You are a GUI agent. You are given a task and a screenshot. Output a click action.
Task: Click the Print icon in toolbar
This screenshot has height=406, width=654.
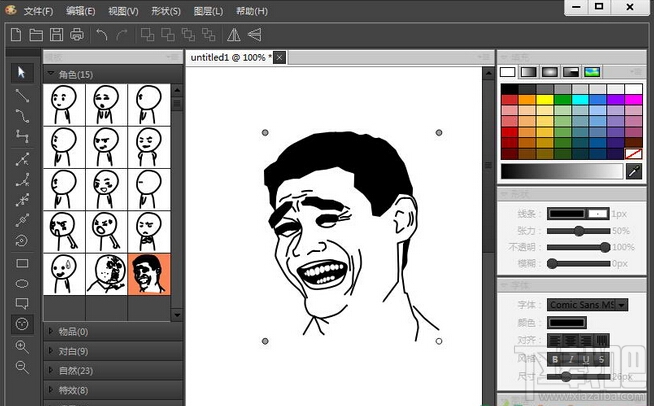pos(76,35)
